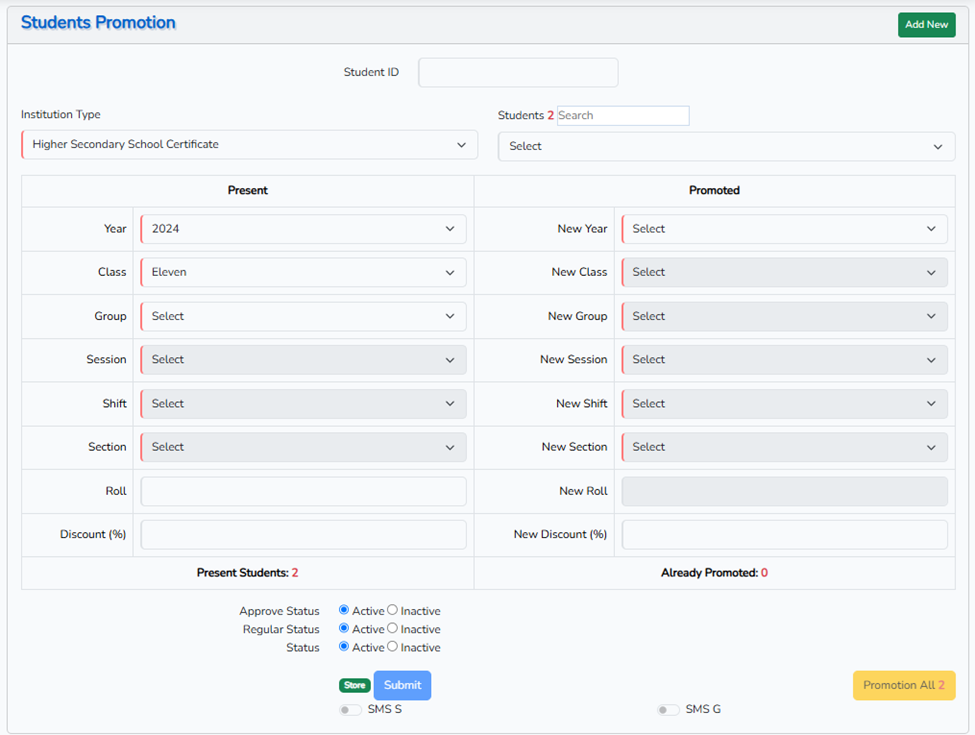Toggle the SMS S switch

350,710
